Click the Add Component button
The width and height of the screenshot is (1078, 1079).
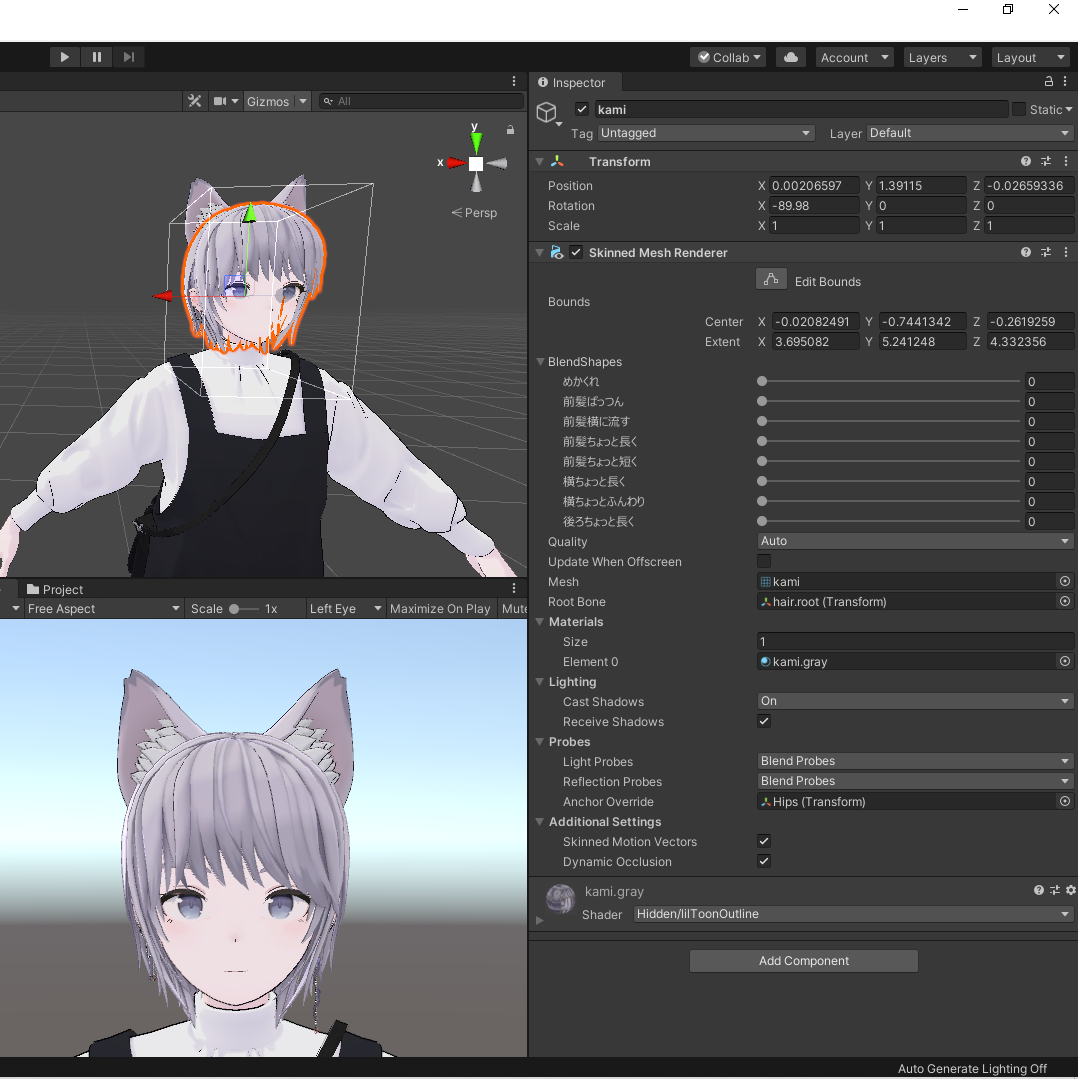(803, 961)
